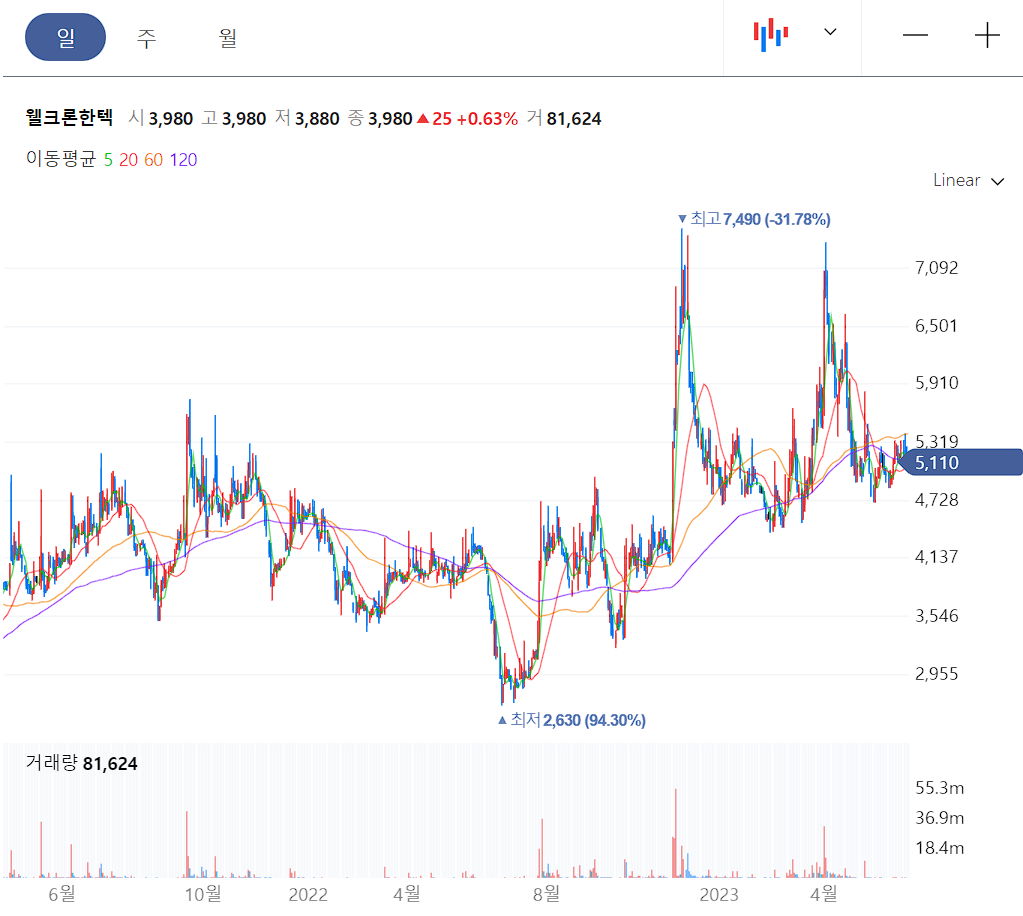Viewport: 1023px width, 916px height.
Task: Open the Linear scale dropdown
Action: [958, 181]
